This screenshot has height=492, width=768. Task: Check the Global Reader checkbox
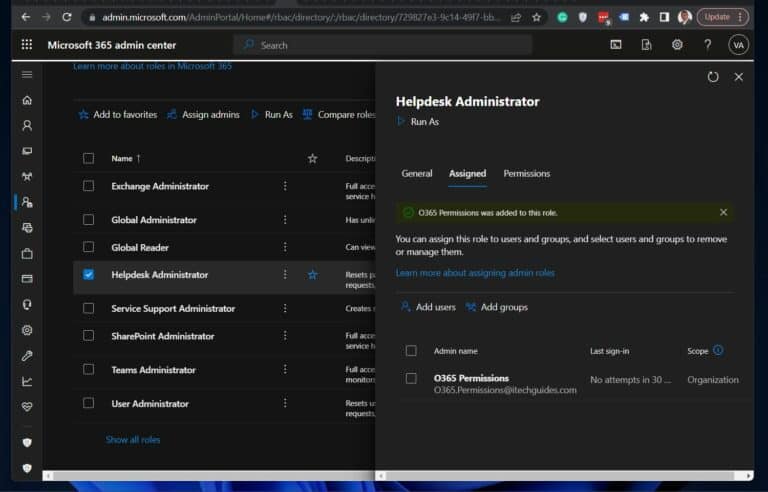pos(88,246)
